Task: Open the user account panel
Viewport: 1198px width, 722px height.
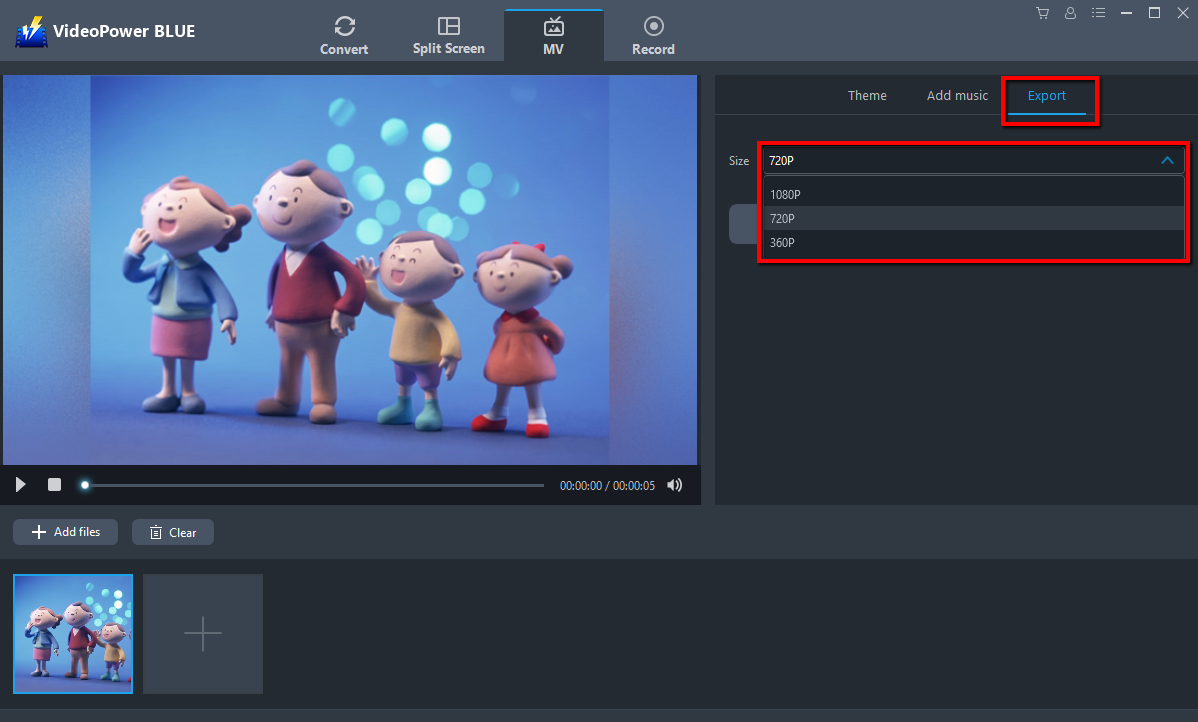Action: pos(1070,13)
